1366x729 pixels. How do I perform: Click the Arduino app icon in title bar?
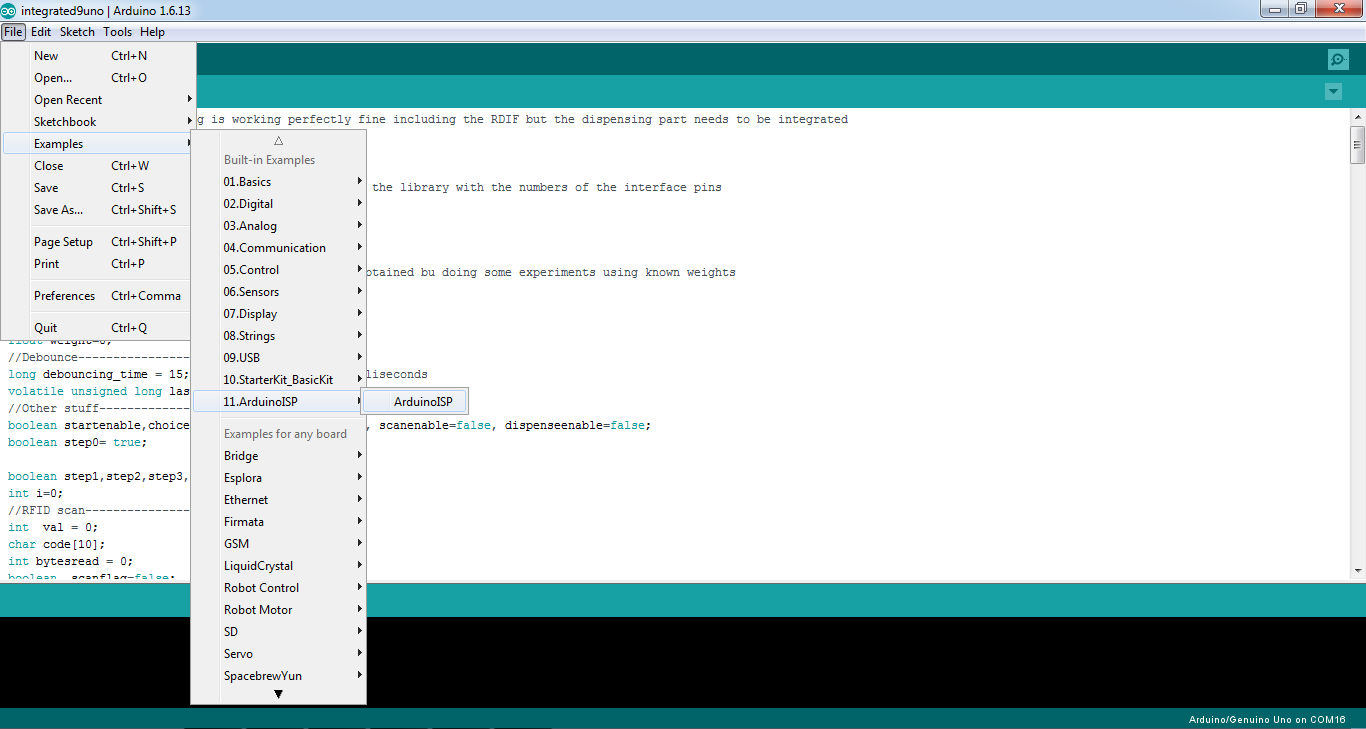point(8,10)
